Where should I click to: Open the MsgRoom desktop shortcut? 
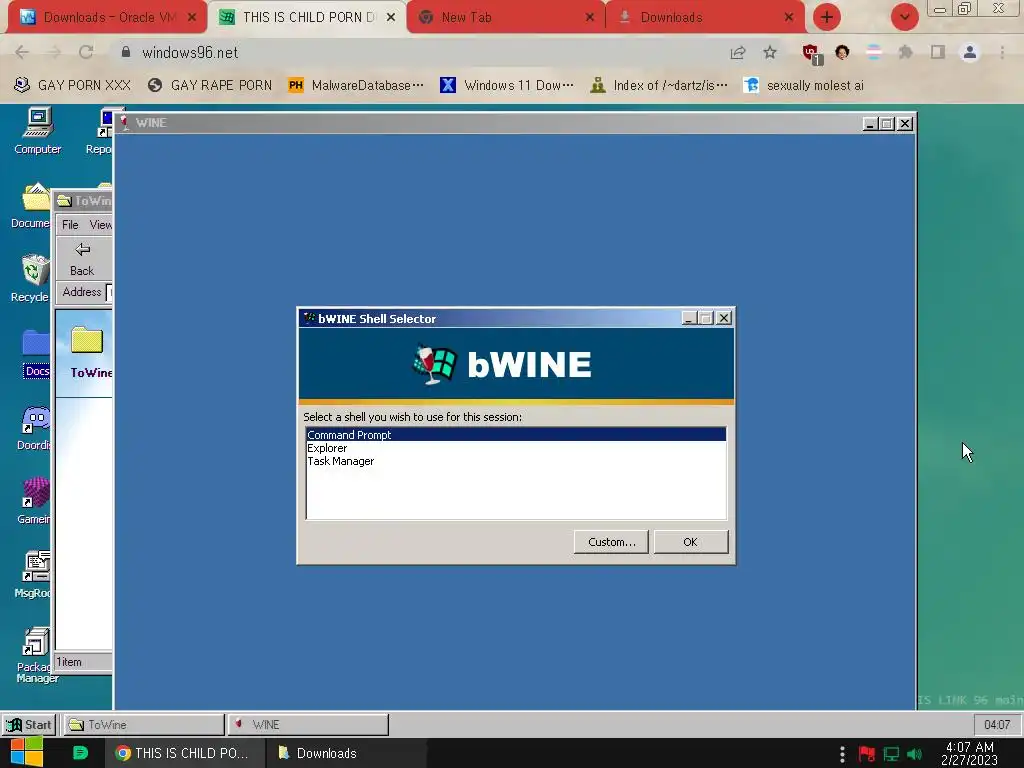click(33, 575)
